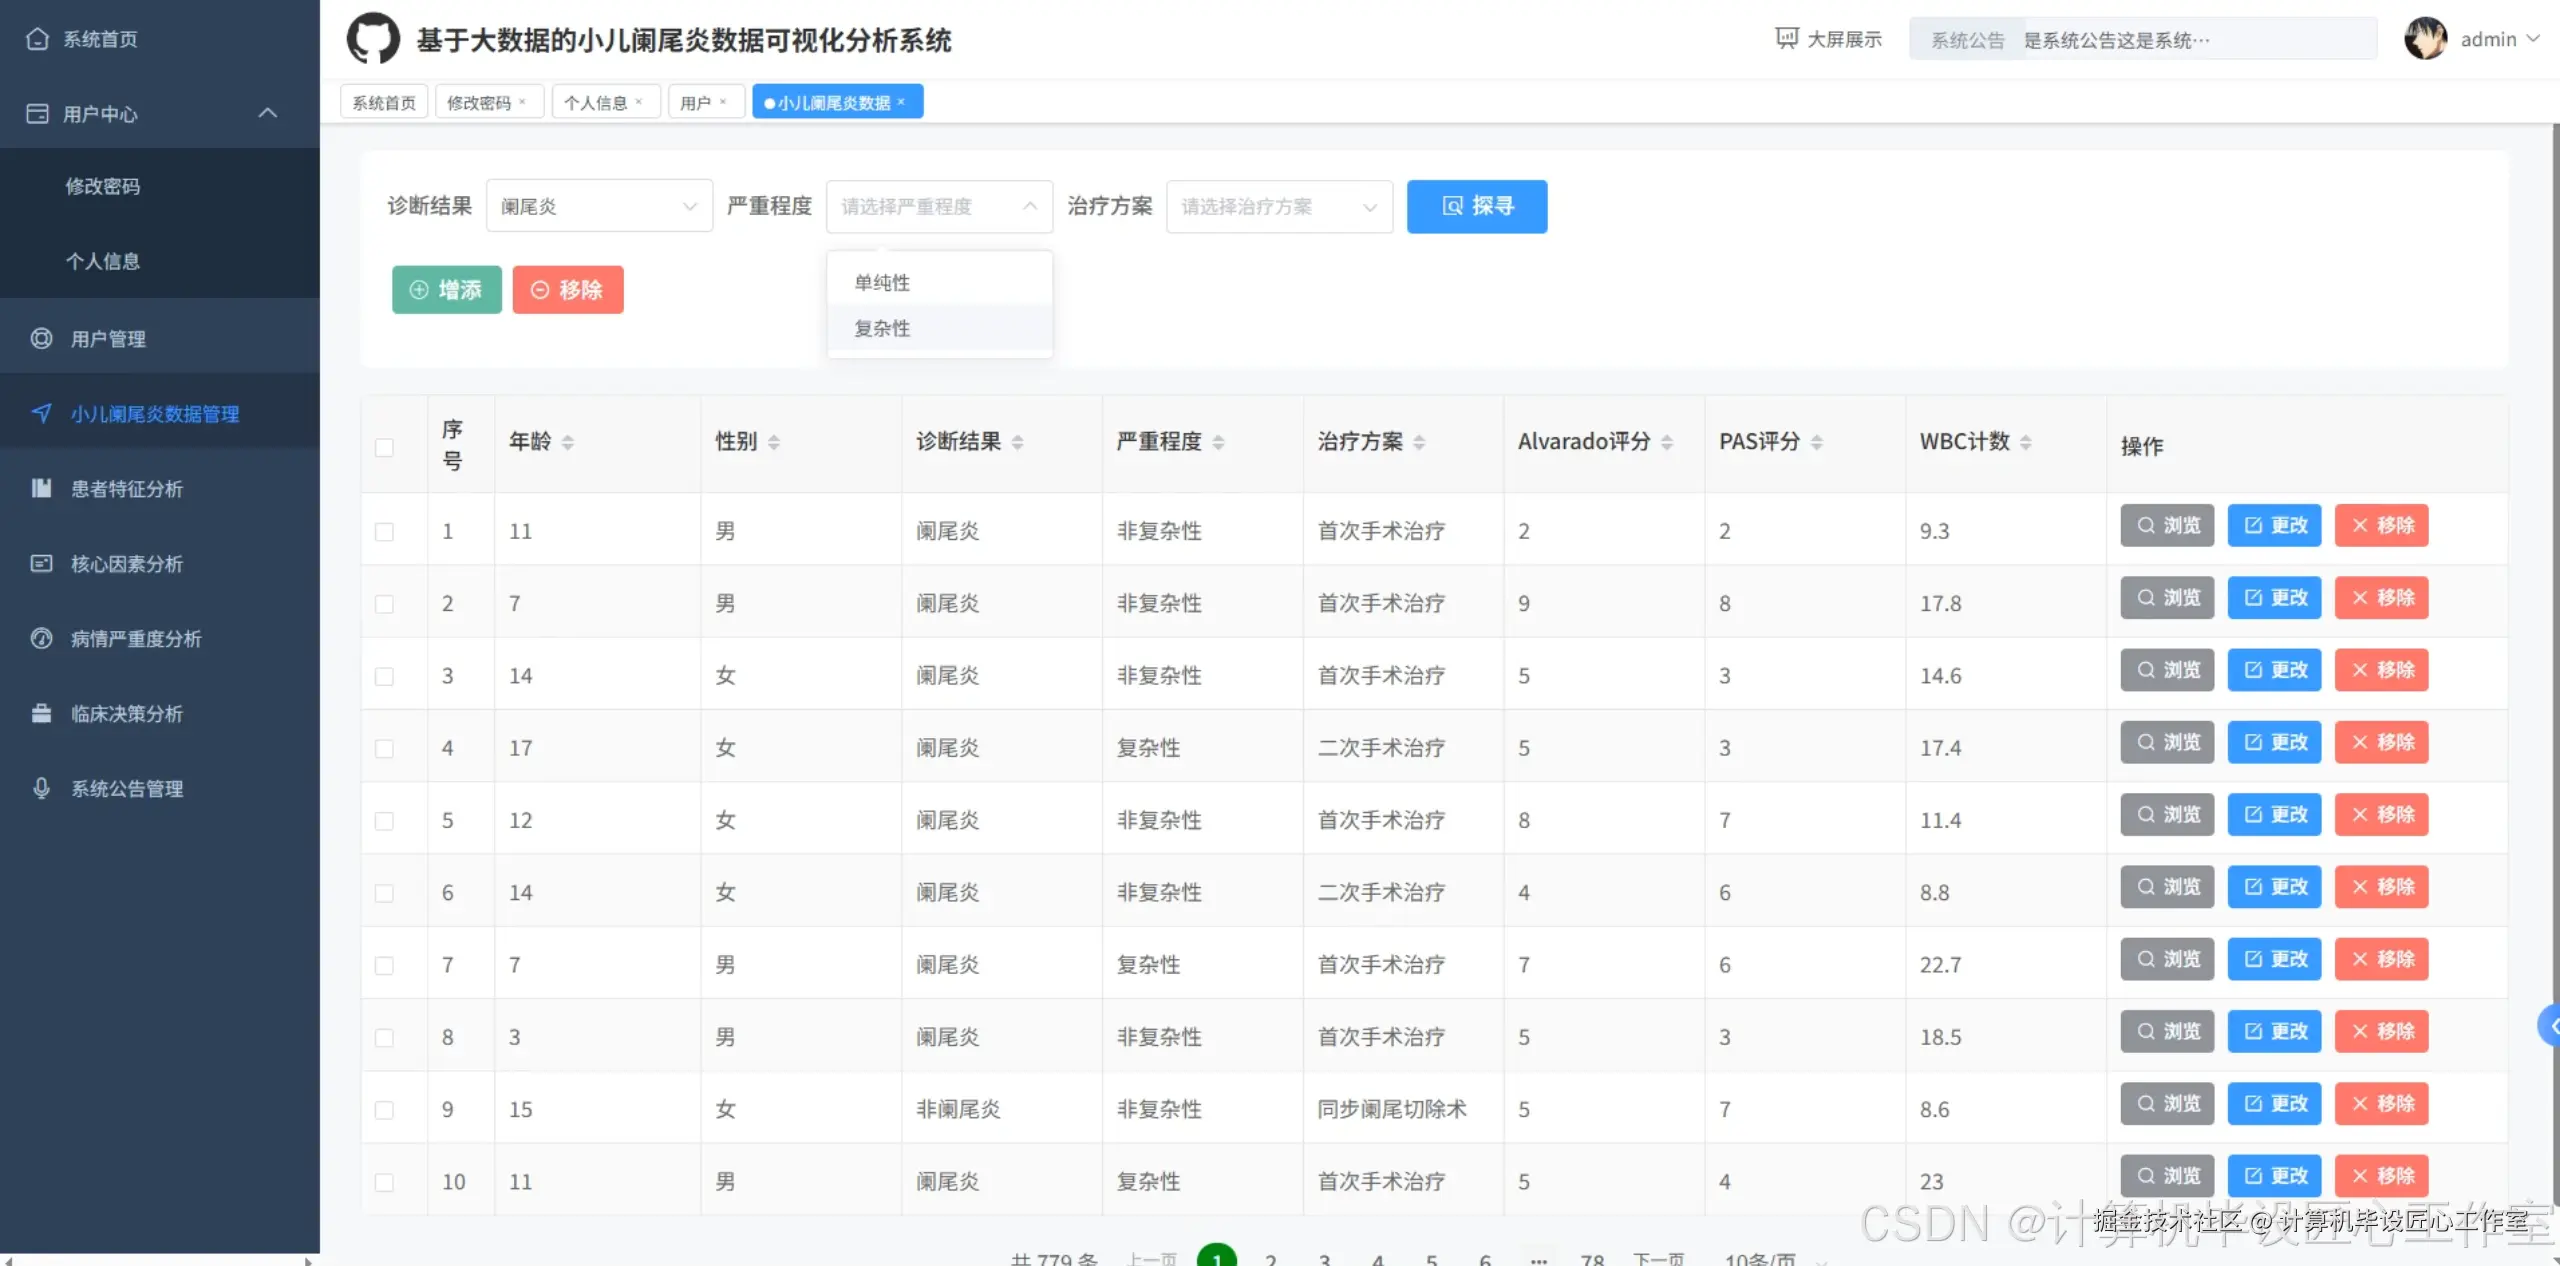Click the 增添 add button

446,289
